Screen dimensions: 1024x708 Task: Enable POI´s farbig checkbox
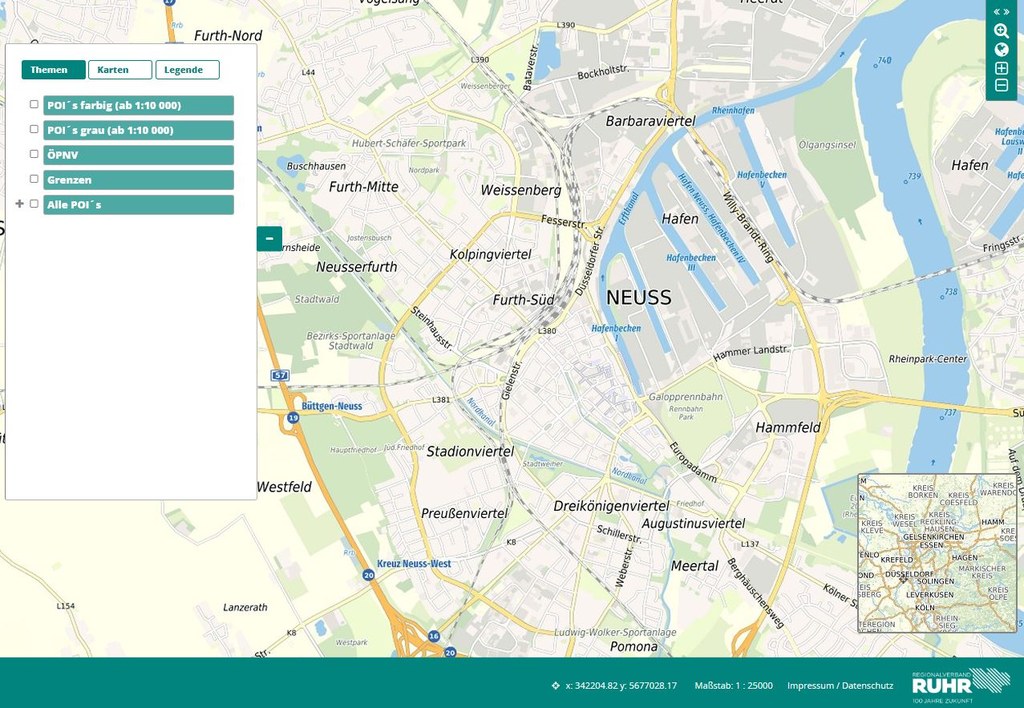pyautogui.click(x=34, y=105)
